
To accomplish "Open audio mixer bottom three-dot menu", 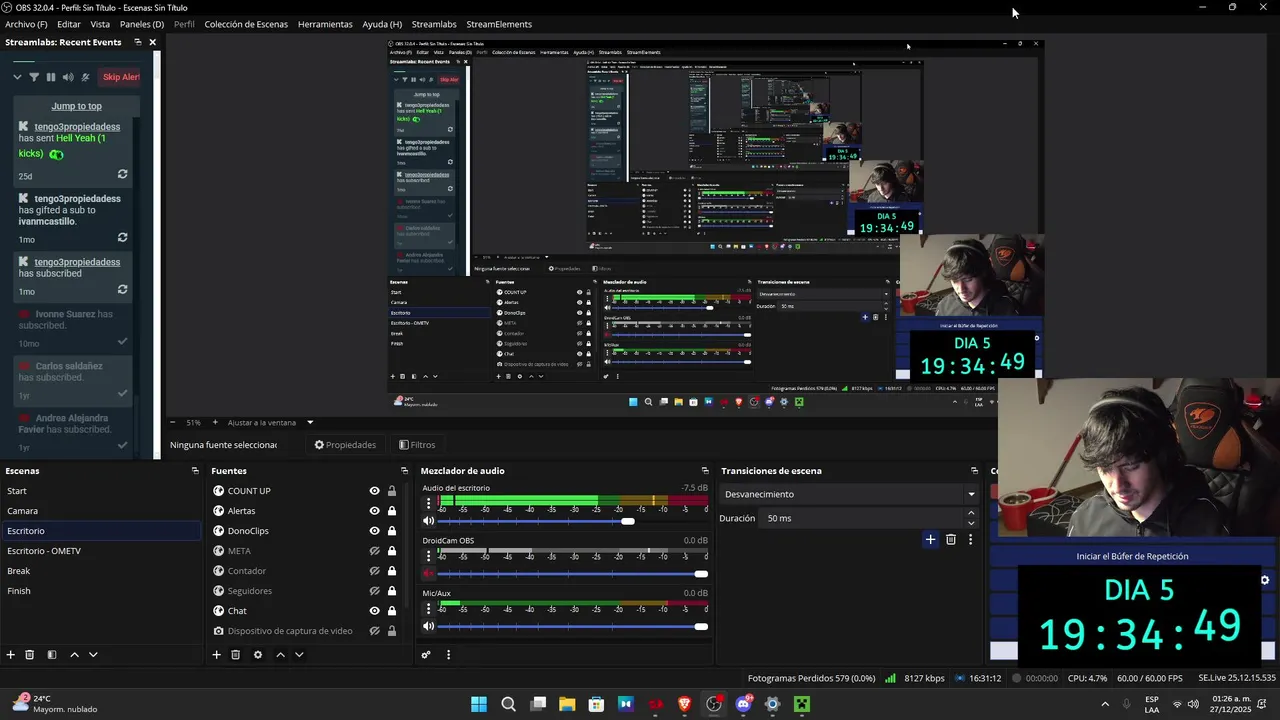I will (448, 655).
